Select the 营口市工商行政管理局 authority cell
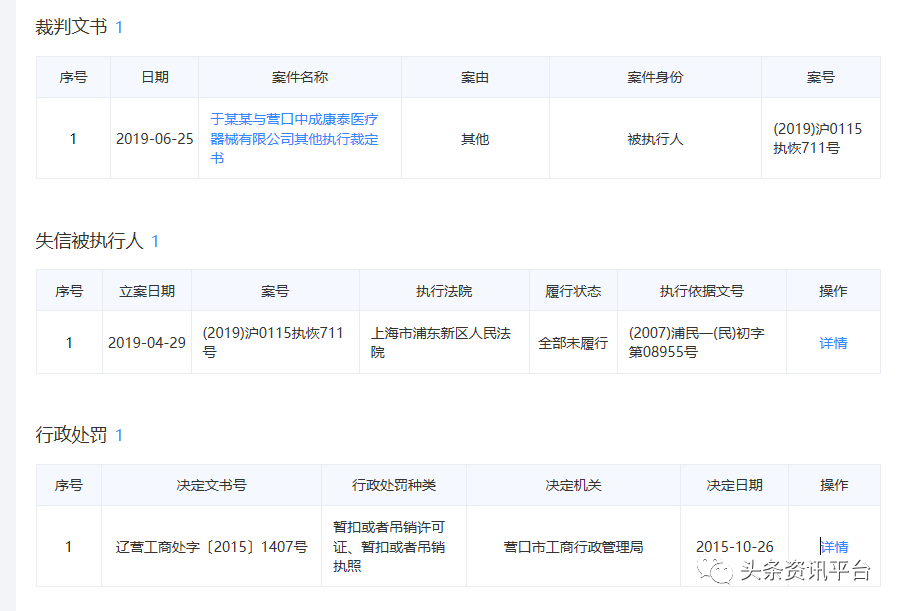The width and height of the screenshot is (901, 611). point(573,547)
